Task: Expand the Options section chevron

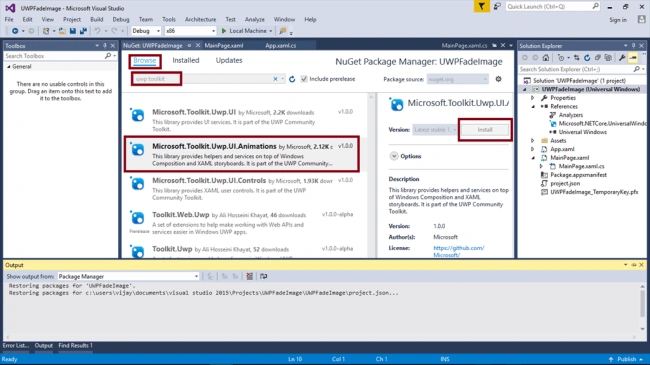Action: (x=394, y=156)
